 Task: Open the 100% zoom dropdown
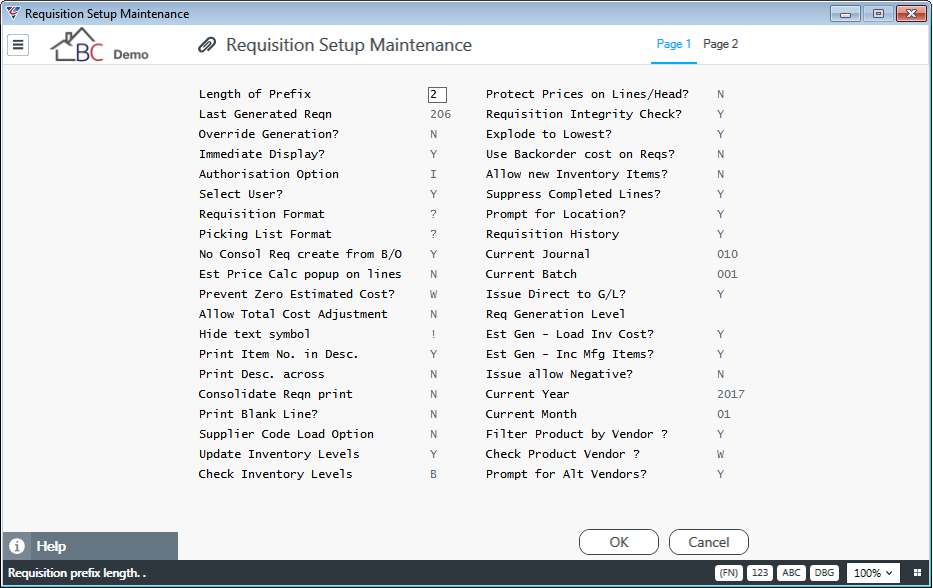[x=873, y=573]
